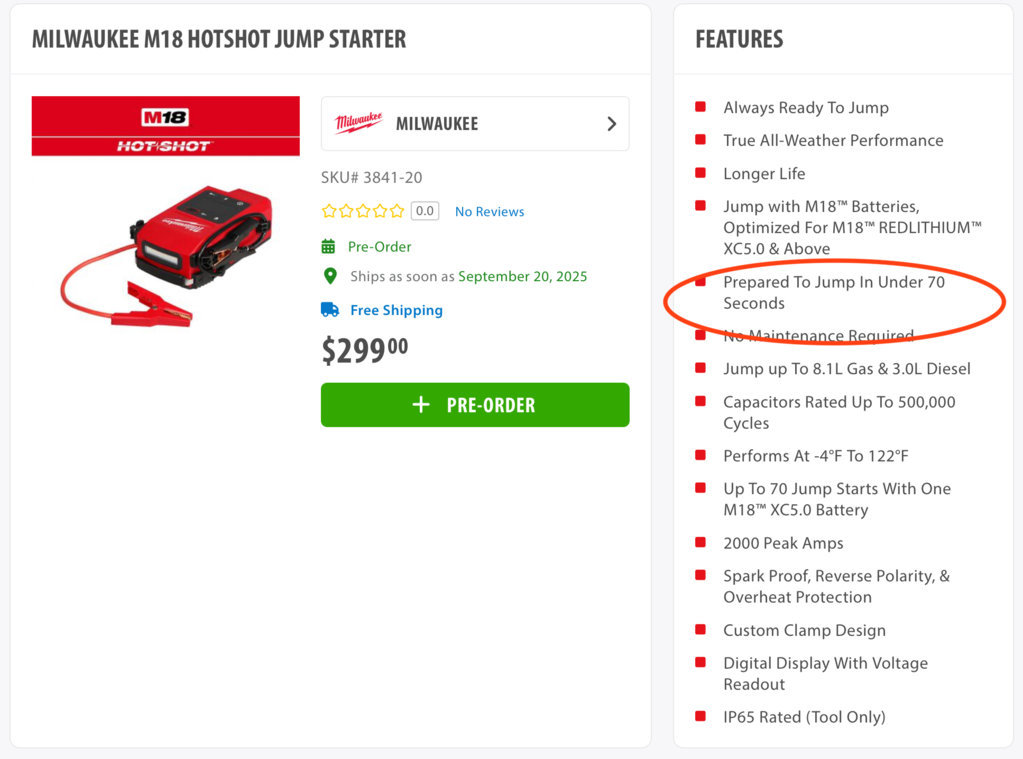Click the fifth rating star
The image size is (1023, 759).
[x=397, y=211]
